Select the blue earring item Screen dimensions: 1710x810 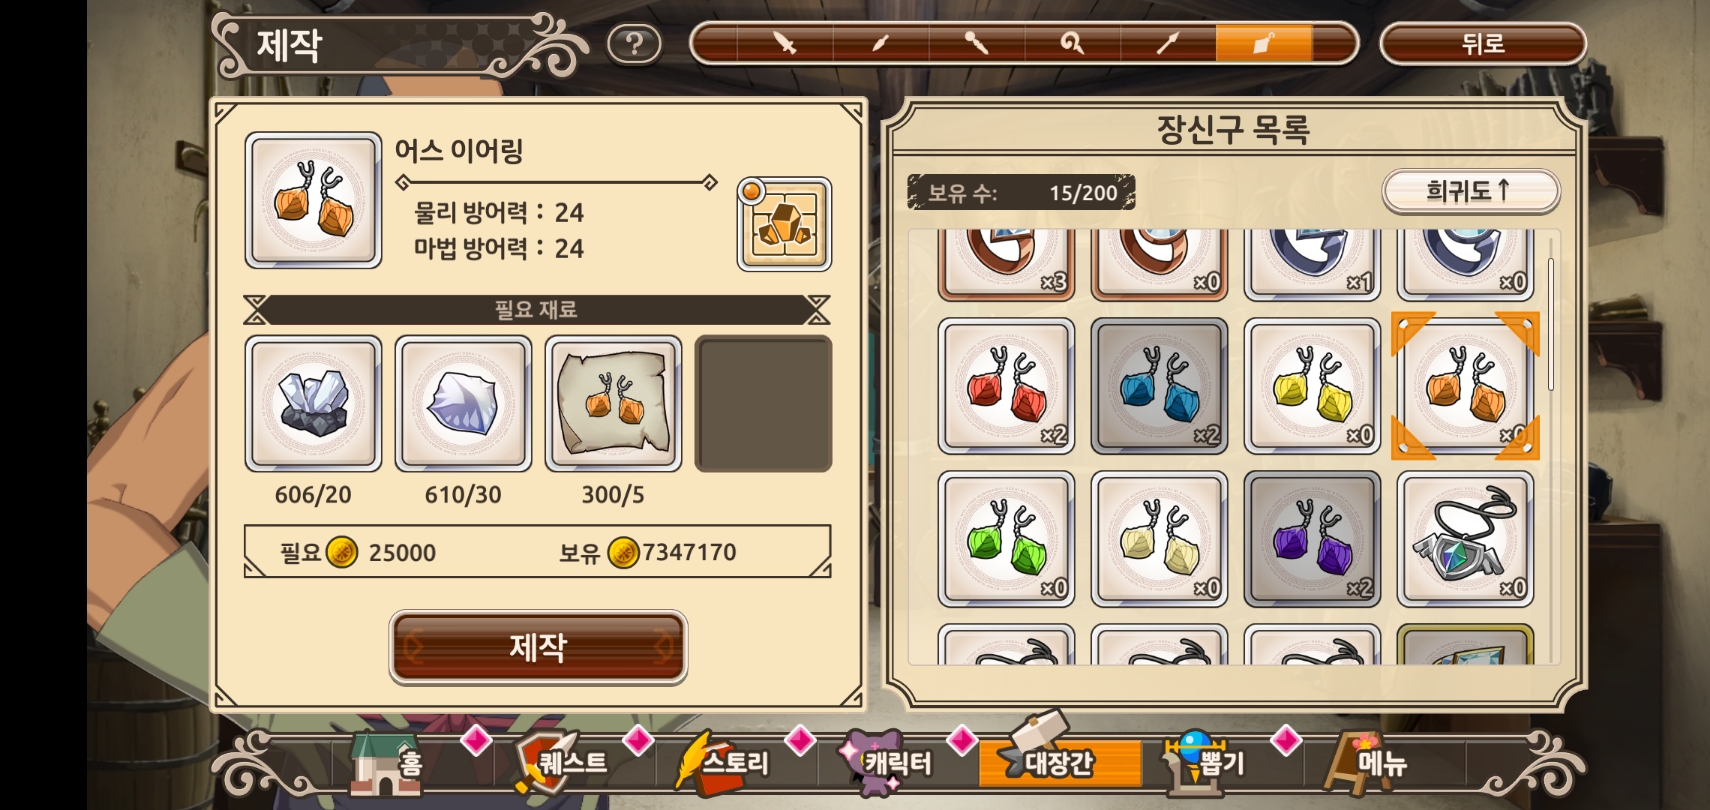click(x=1159, y=386)
